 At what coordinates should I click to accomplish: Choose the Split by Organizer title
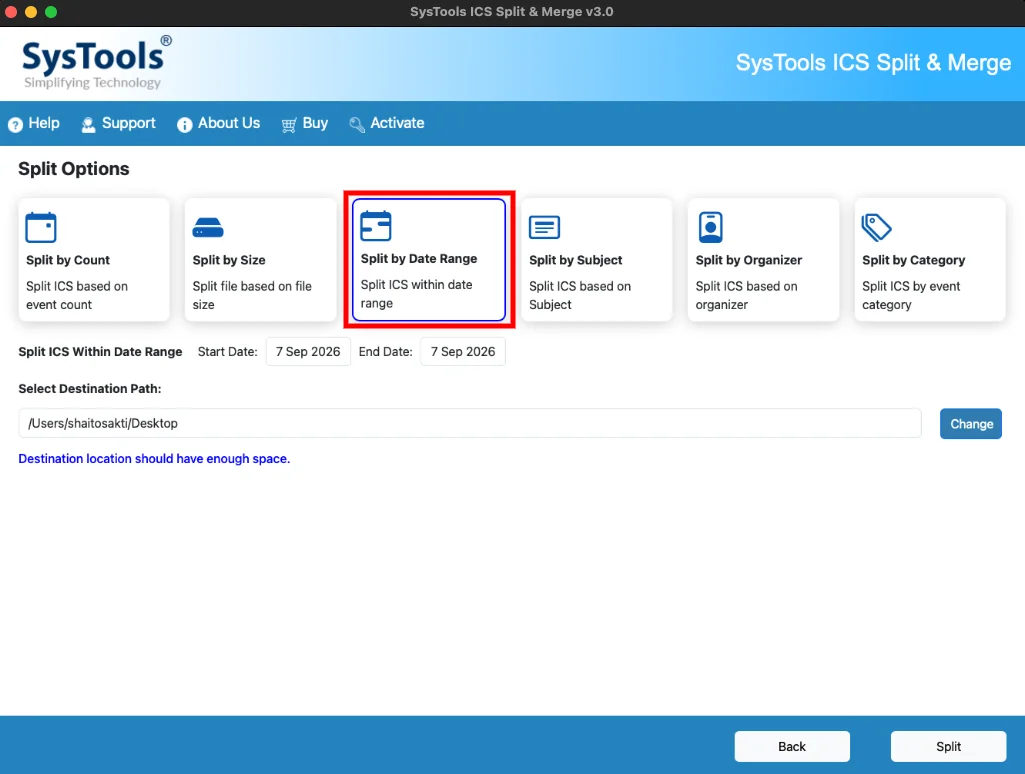pyautogui.click(x=748, y=260)
